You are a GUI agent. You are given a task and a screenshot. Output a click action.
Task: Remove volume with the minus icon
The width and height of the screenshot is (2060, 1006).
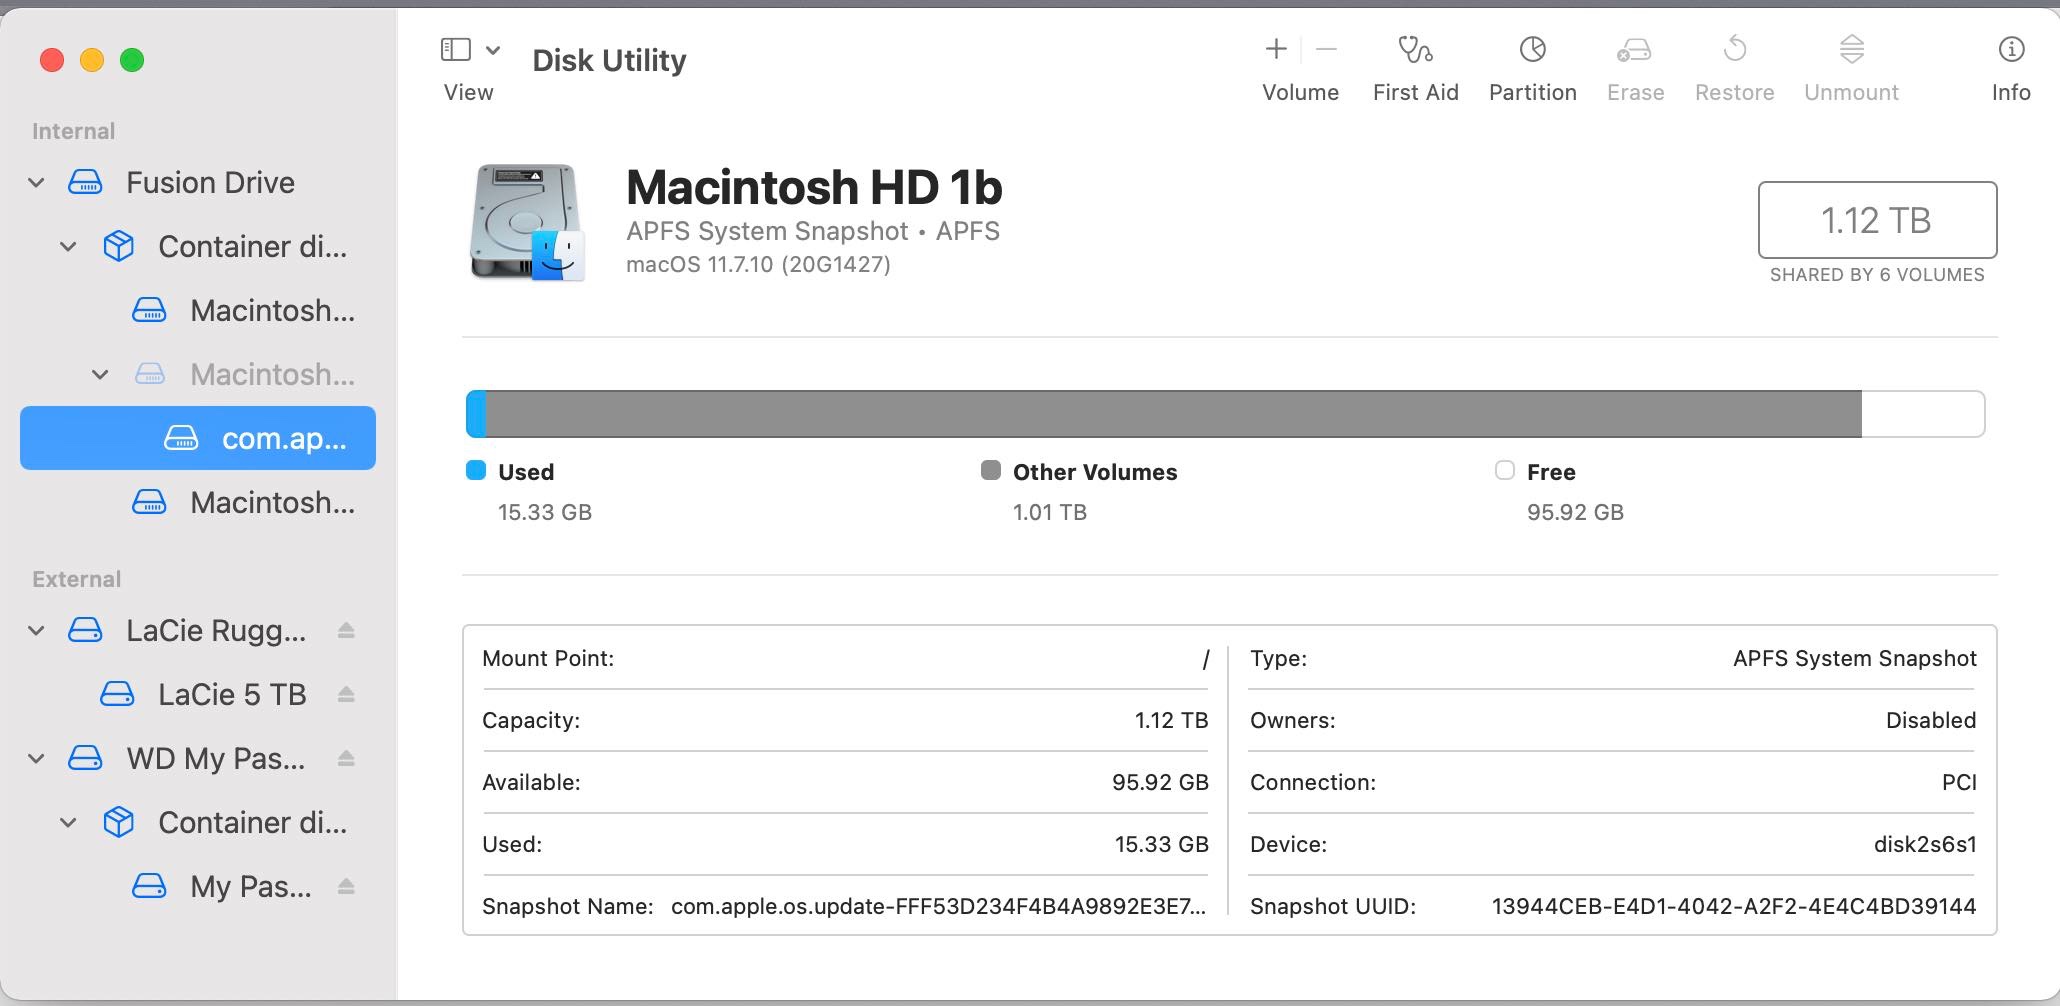(1327, 49)
